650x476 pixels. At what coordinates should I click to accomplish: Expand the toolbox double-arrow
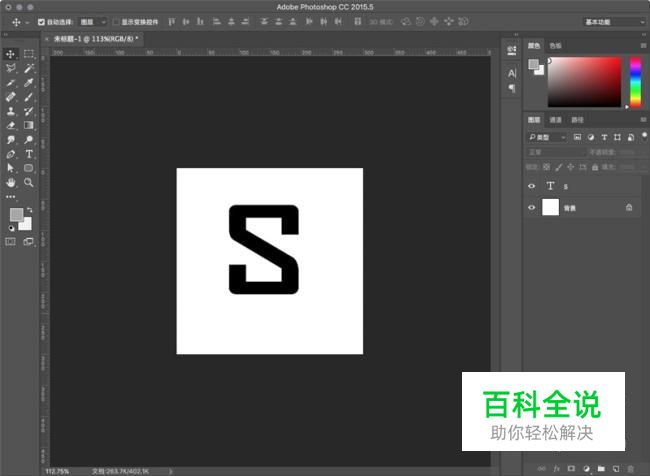[x=6, y=34]
